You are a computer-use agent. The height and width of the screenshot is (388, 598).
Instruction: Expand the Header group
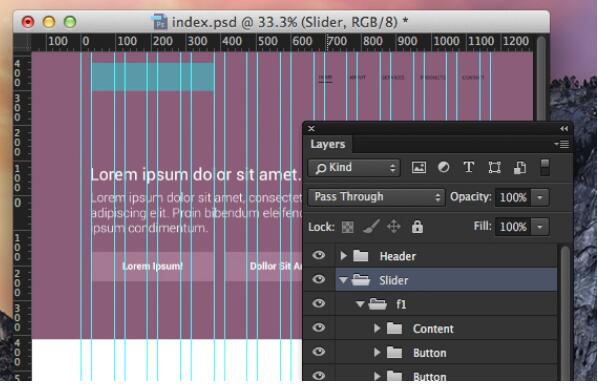click(x=343, y=256)
